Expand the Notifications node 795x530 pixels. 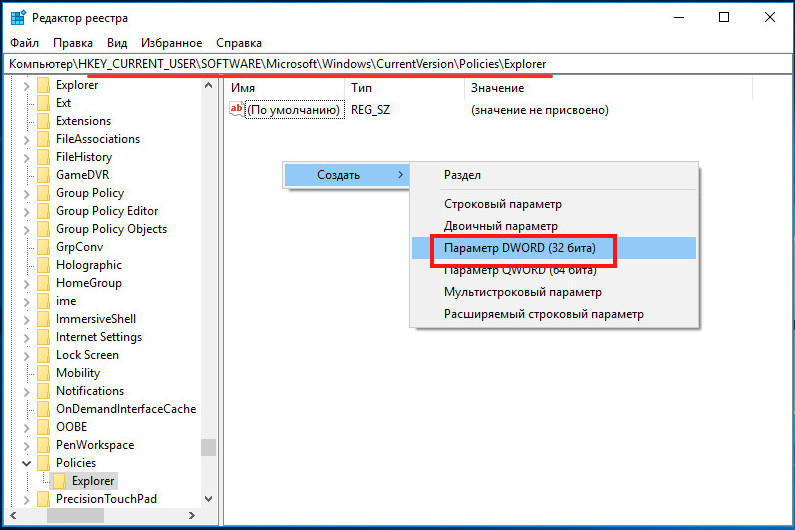tap(26, 392)
